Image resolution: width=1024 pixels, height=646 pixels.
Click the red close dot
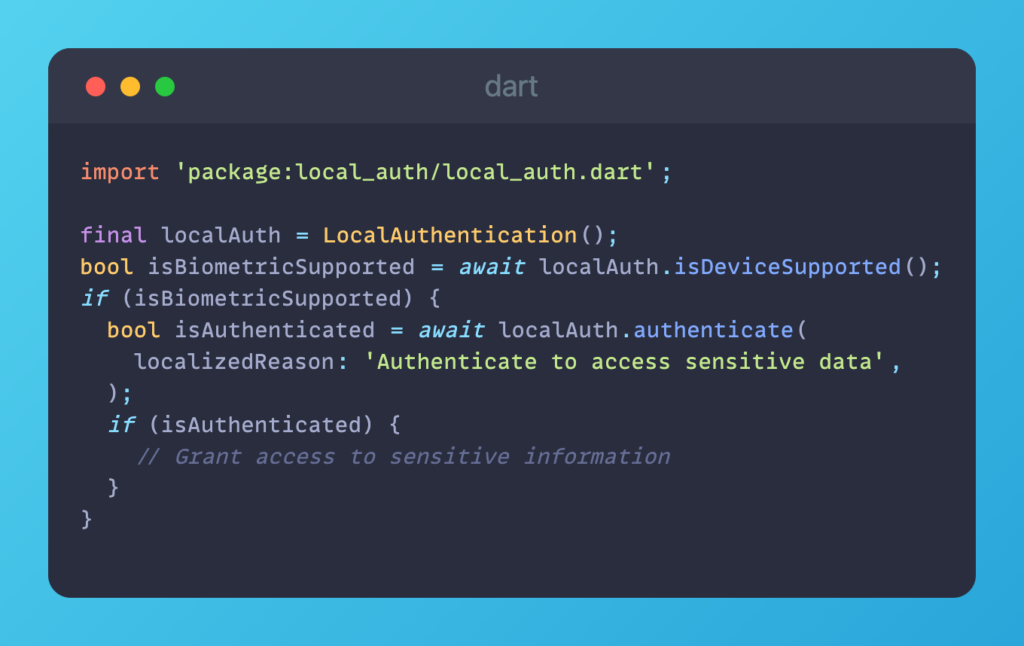(x=96, y=87)
